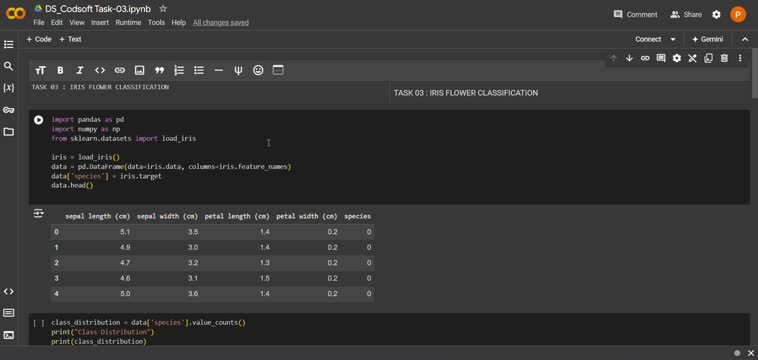Click the species column header
Screen dimensions: 758x360
(x=357, y=216)
